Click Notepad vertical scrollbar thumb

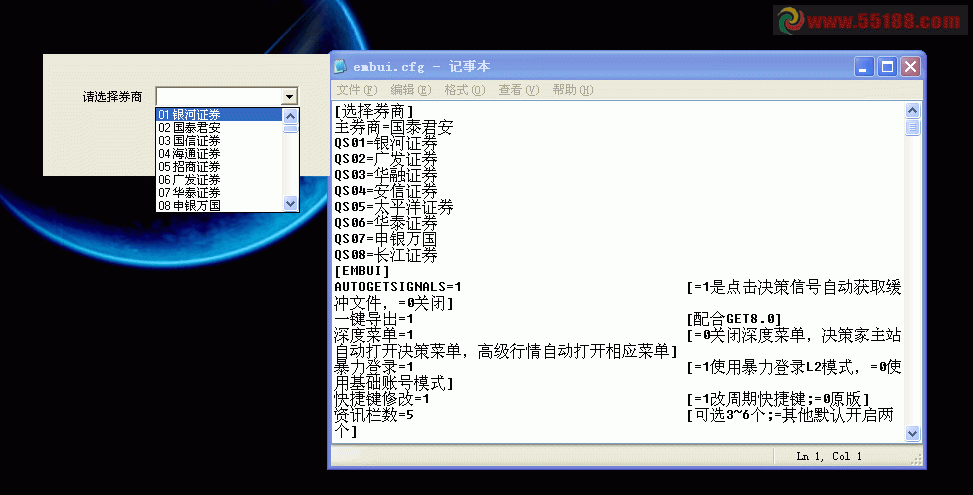[912, 127]
